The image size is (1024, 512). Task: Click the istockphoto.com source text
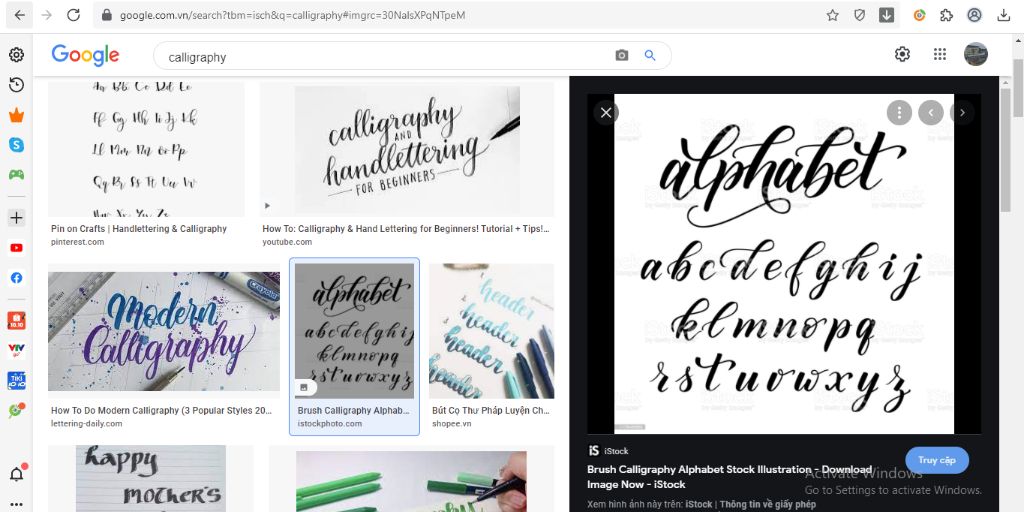coord(330,424)
